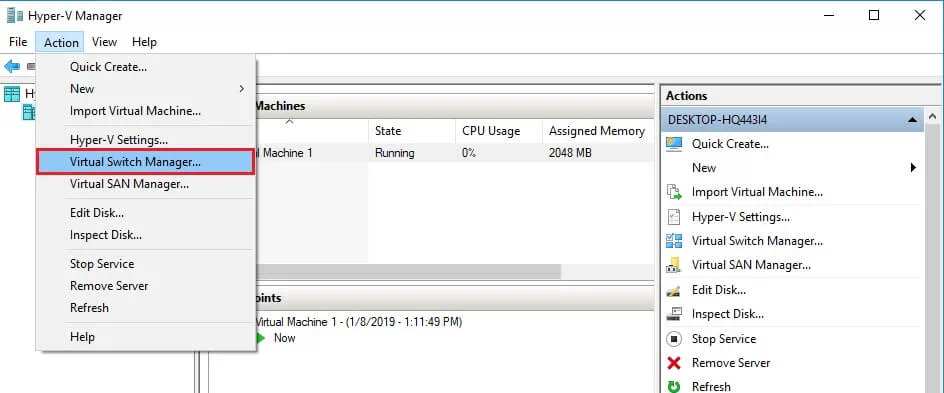Image resolution: width=944 pixels, height=393 pixels.
Task: Click the 2048 MB memory cell
Action: 570,153
